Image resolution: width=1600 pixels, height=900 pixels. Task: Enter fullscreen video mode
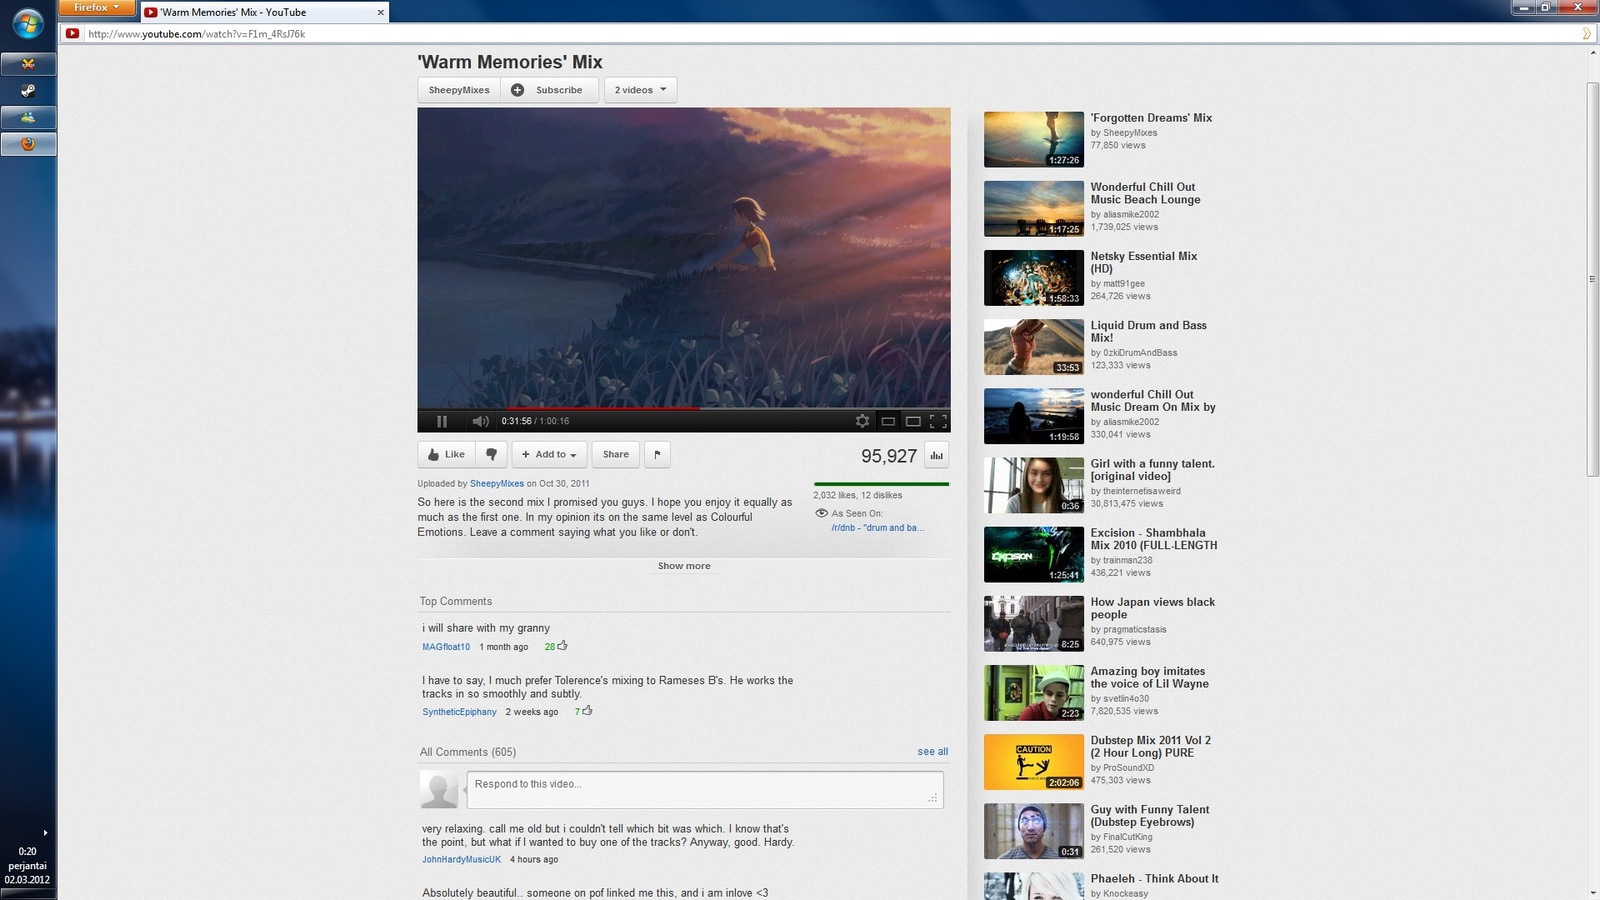[x=938, y=421]
